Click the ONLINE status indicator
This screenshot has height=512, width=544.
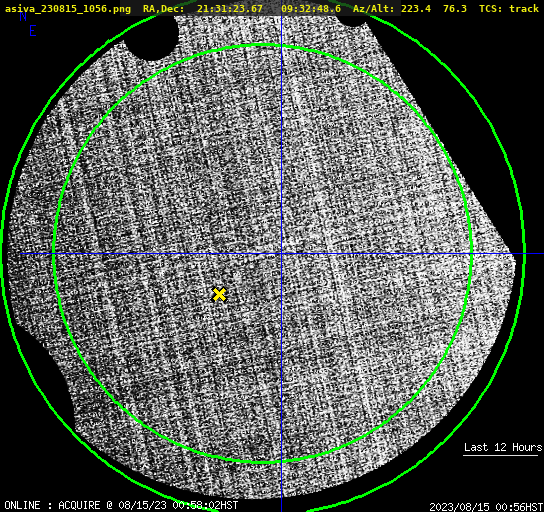coord(23,505)
